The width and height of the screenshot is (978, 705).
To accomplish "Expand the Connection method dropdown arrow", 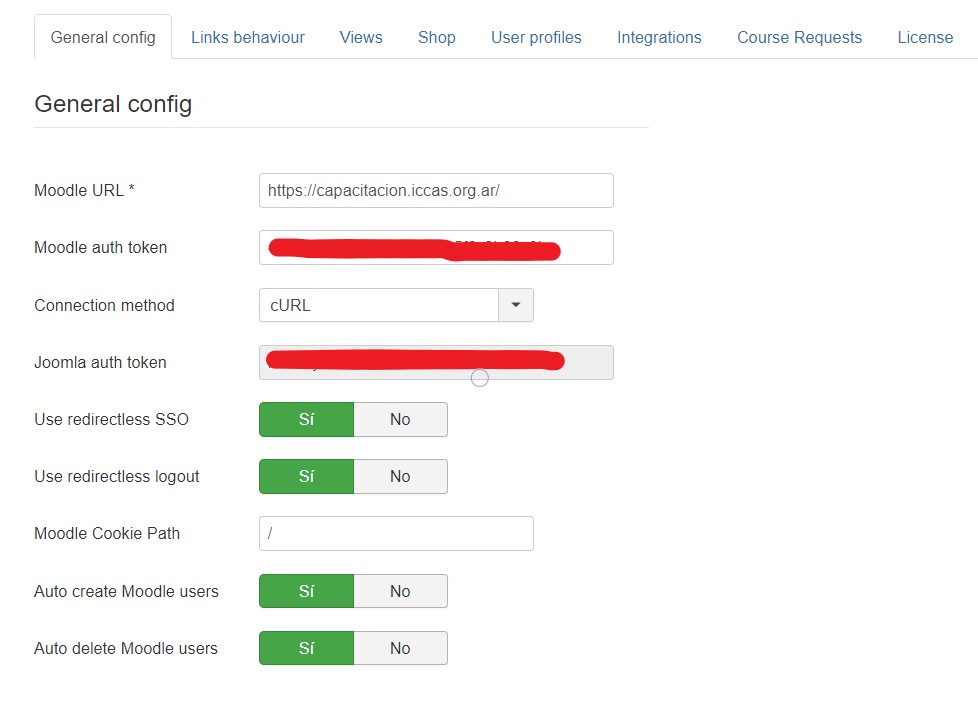I will pyautogui.click(x=516, y=305).
